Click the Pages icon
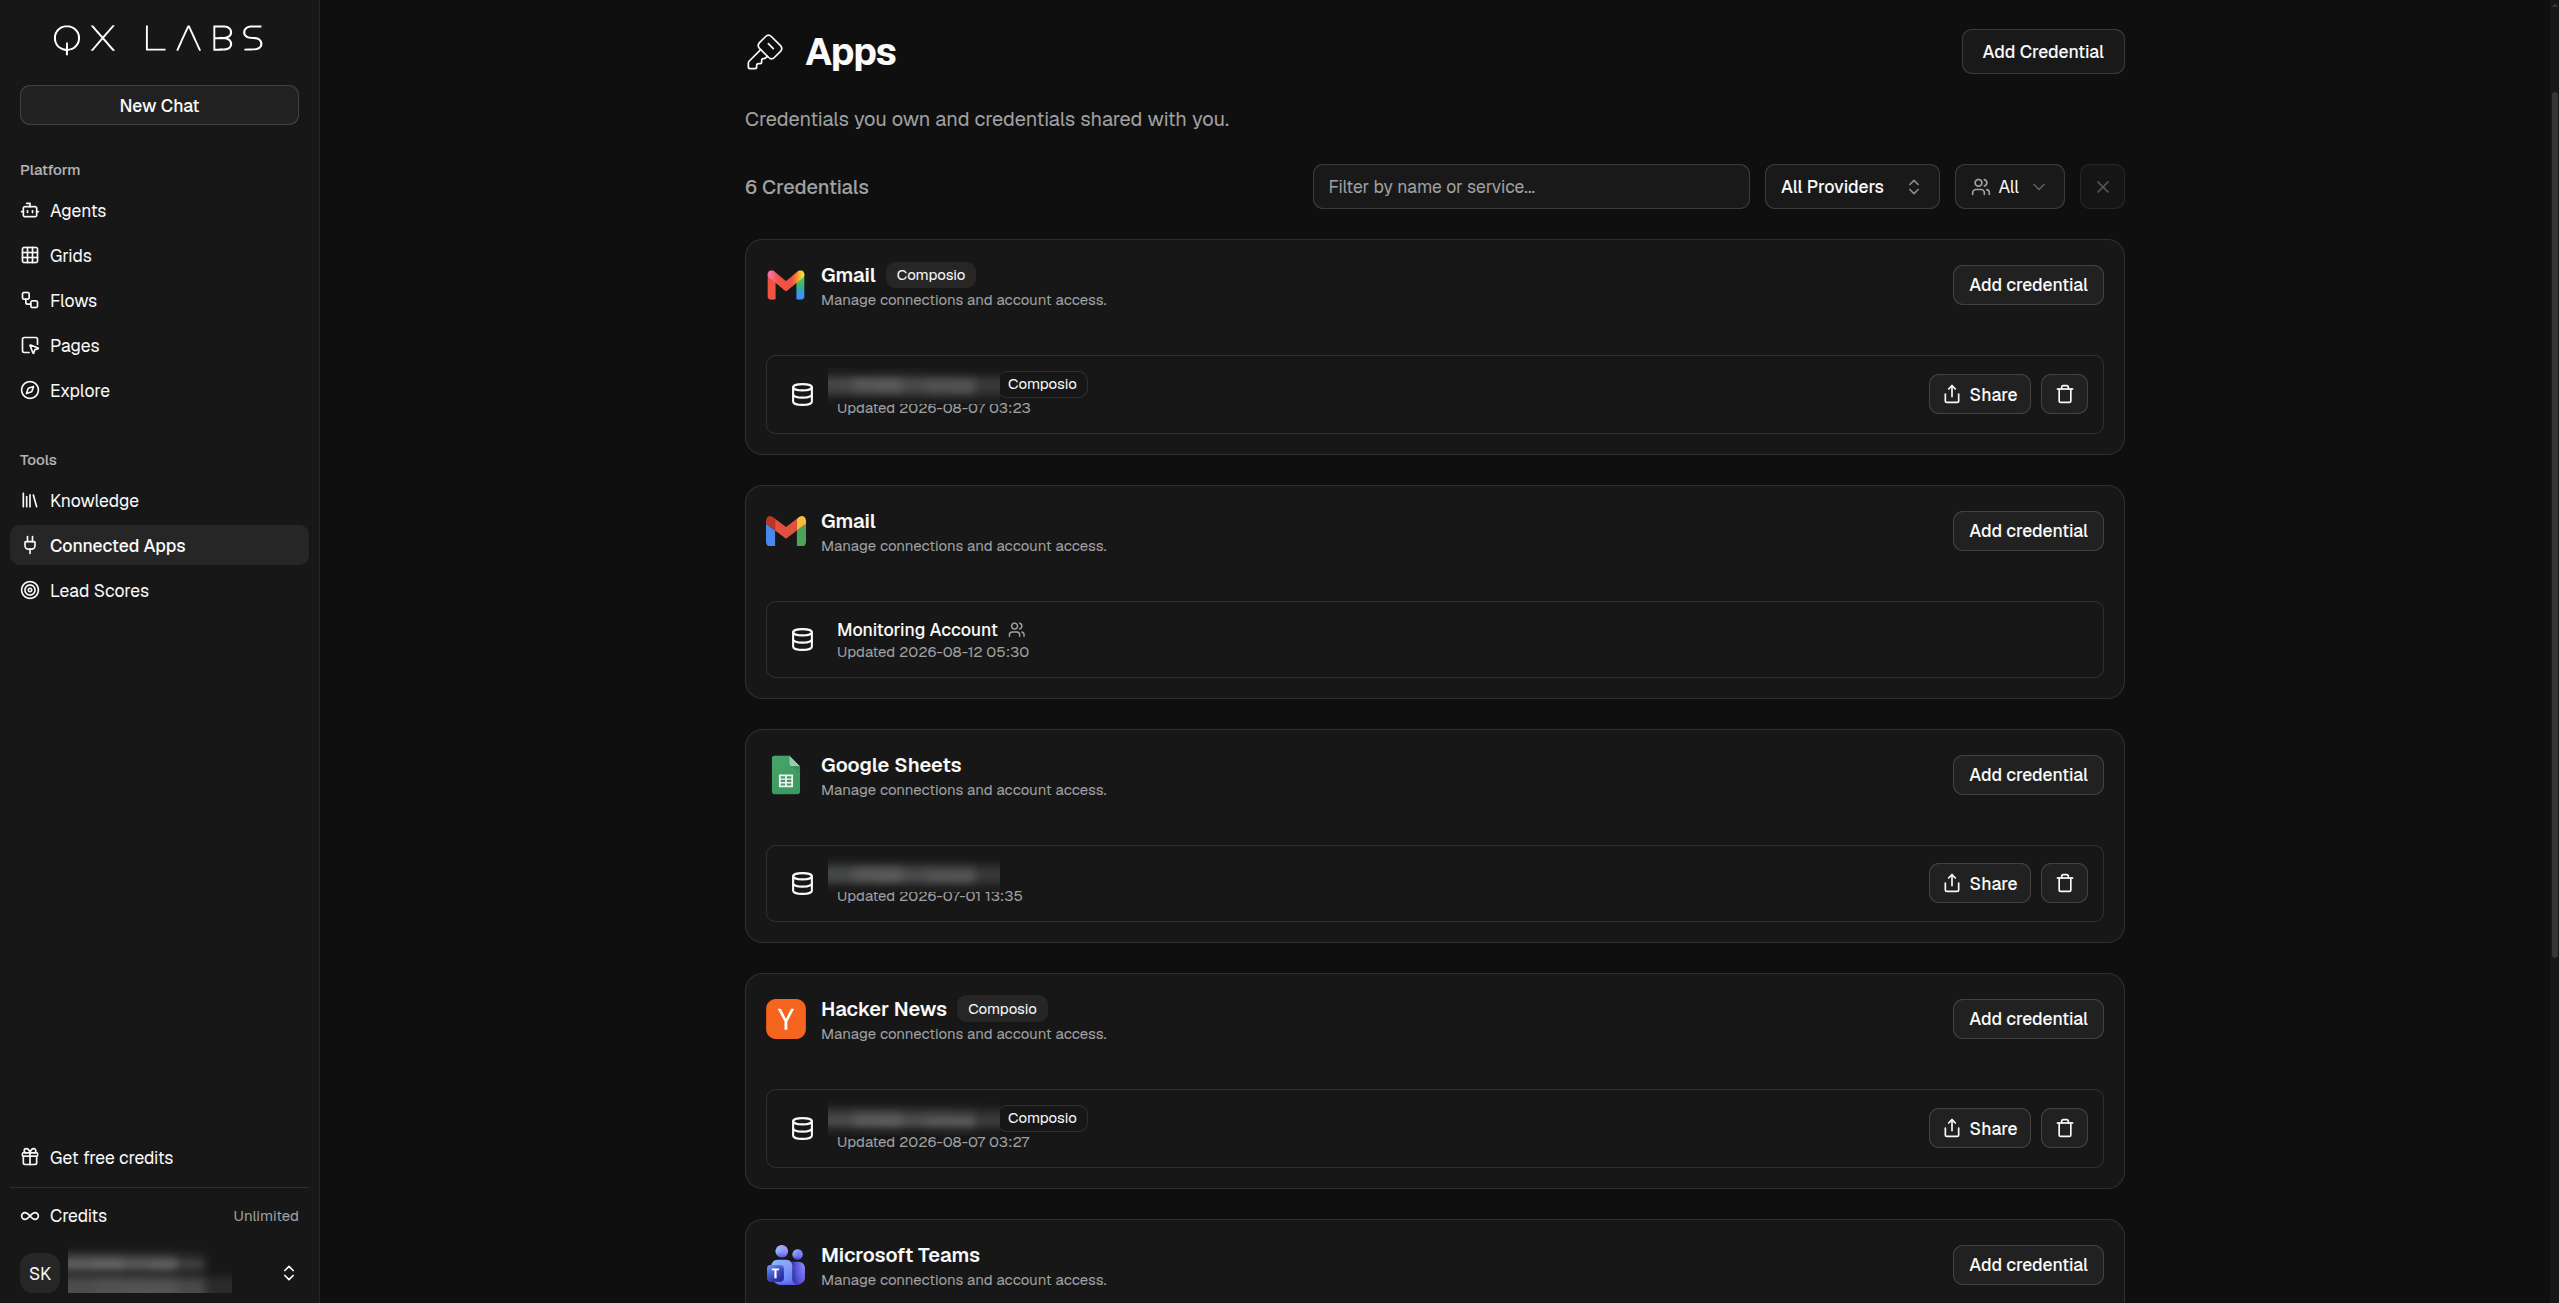This screenshot has width=2559, height=1303. tap(30, 345)
